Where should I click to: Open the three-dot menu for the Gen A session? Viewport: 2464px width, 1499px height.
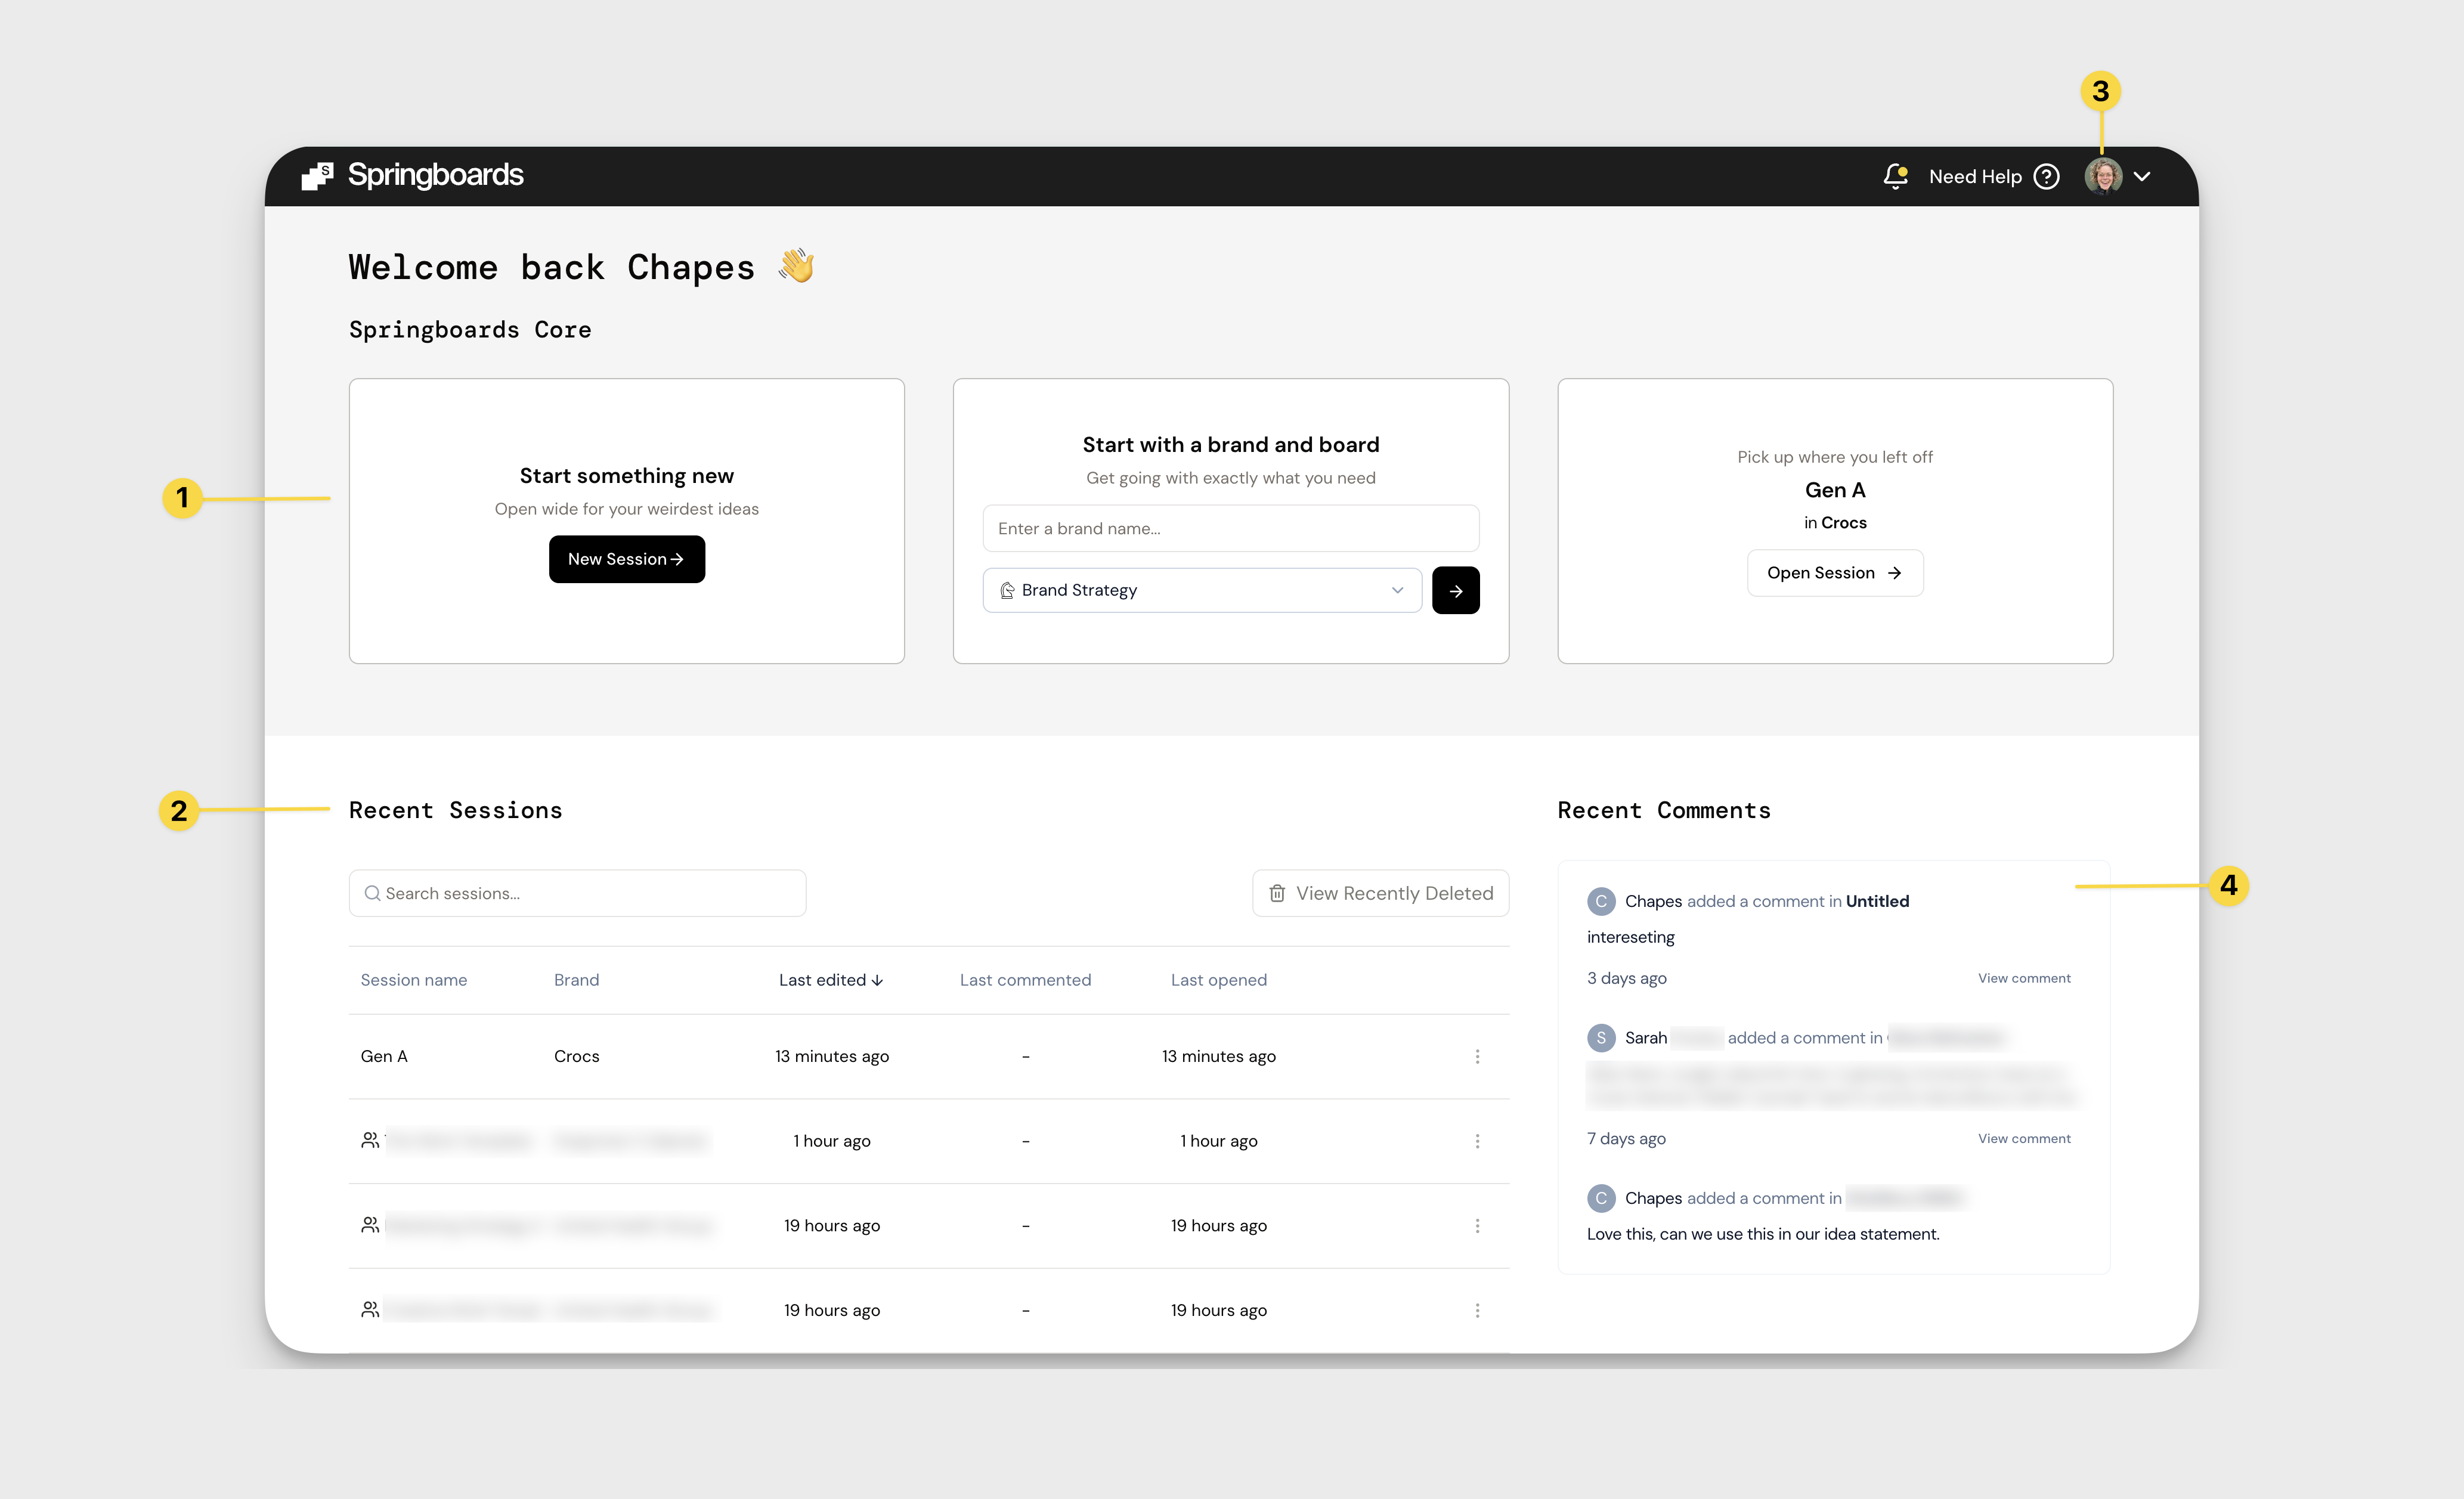coord(1477,1056)
